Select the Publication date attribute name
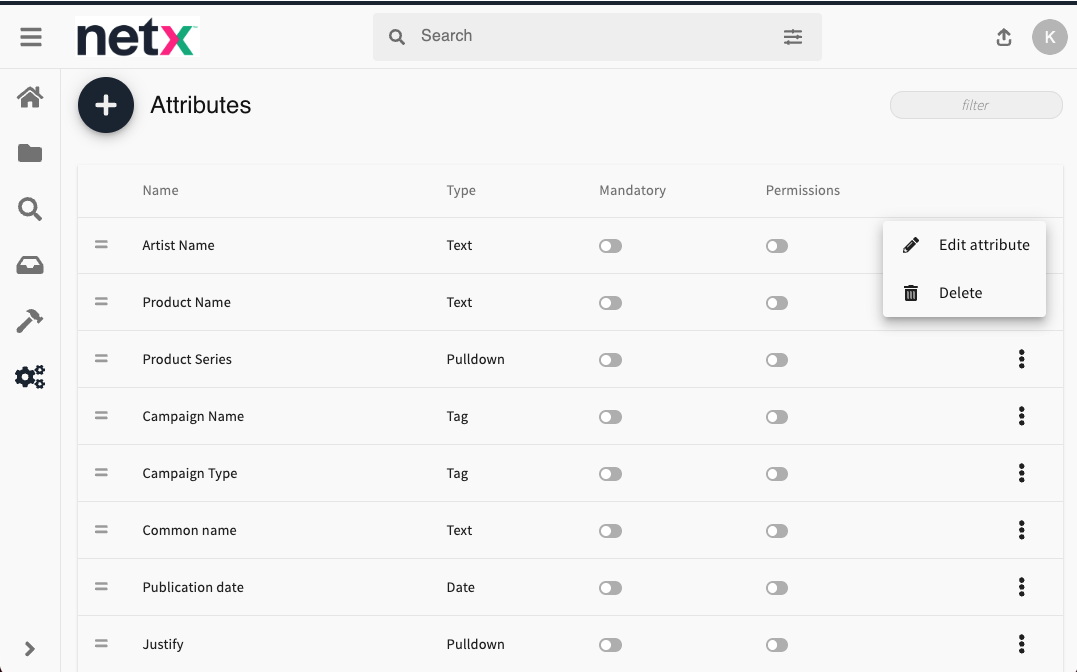Screen dimensions: 1077x672 click(x=193, y=587)
